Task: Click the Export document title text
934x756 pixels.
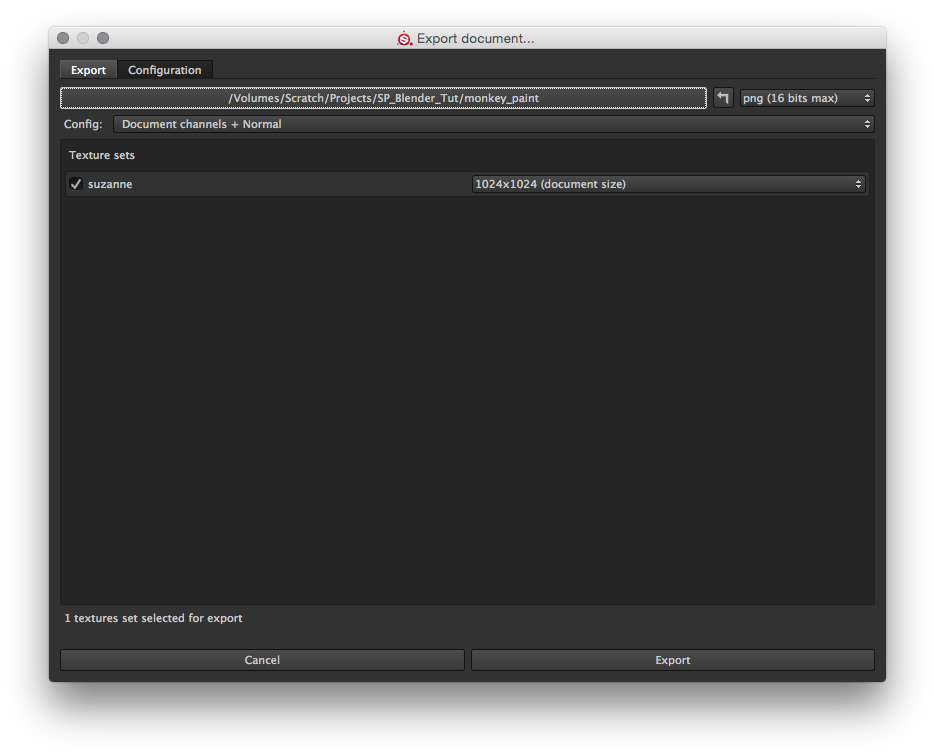Action: click(x=475, y=39)
